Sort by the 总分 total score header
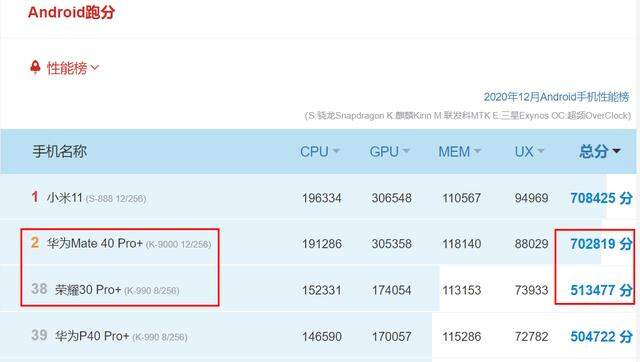Image resolution: width=640 pixels, height=362 pixels. (600, 151)
